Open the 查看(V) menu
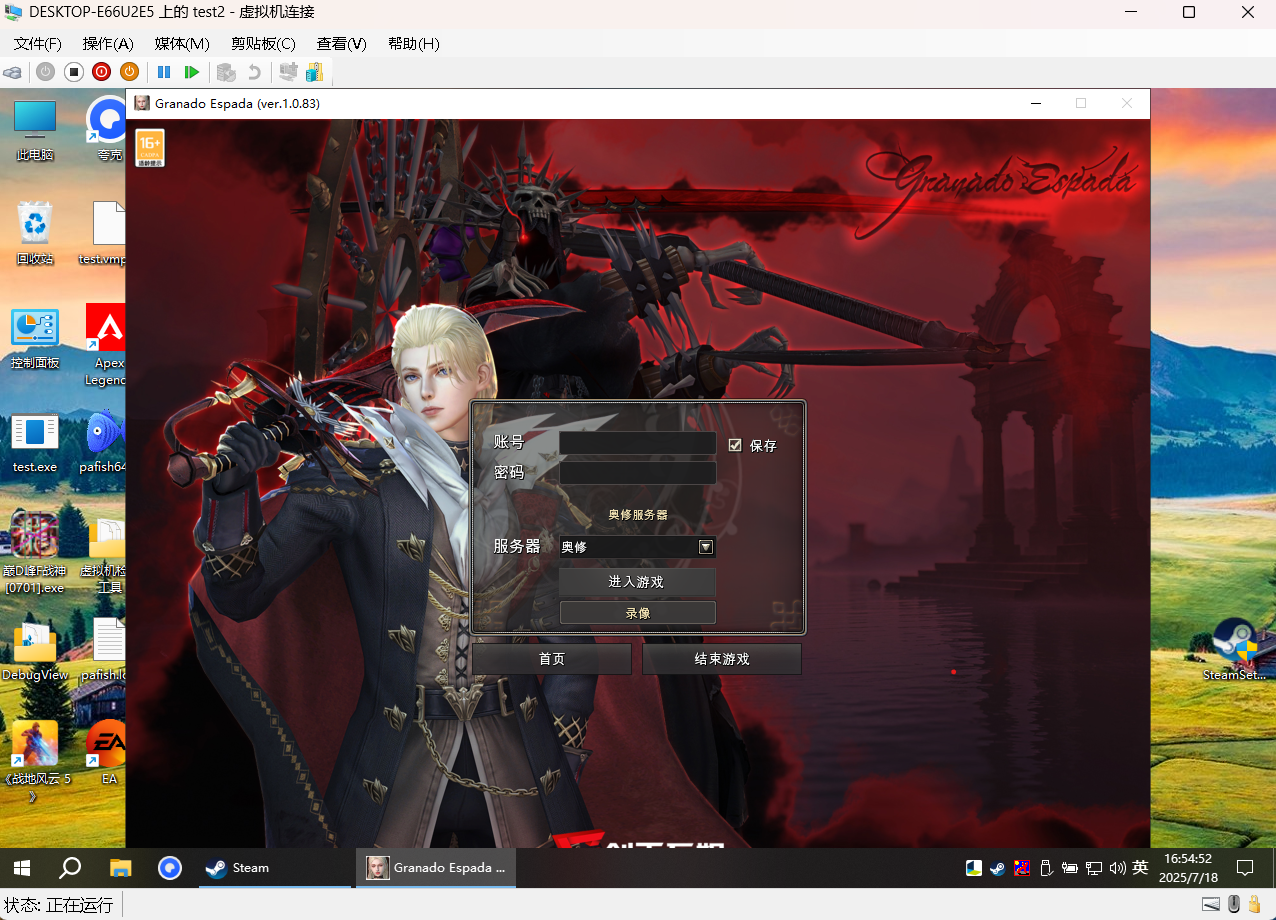Screen dimensions: 1276x920 point(341,44)
